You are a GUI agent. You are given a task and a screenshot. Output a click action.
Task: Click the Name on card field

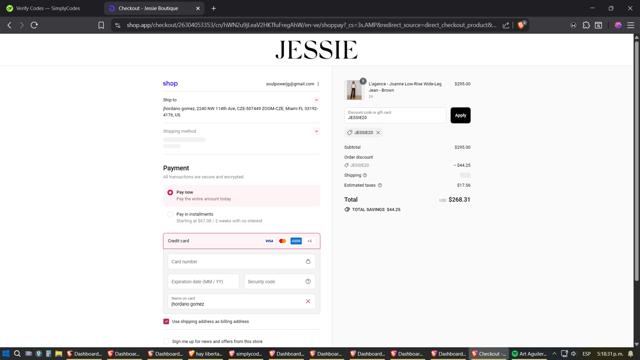241,302
